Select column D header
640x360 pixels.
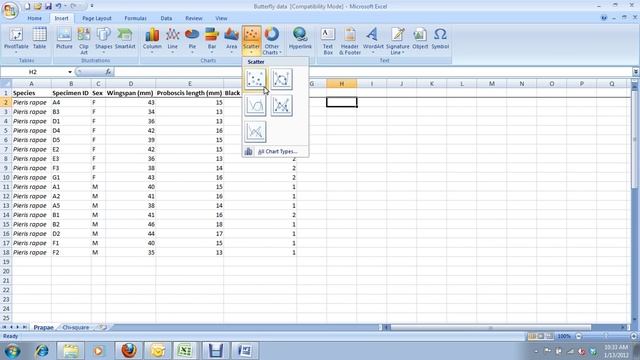click(x=131, y=84)
